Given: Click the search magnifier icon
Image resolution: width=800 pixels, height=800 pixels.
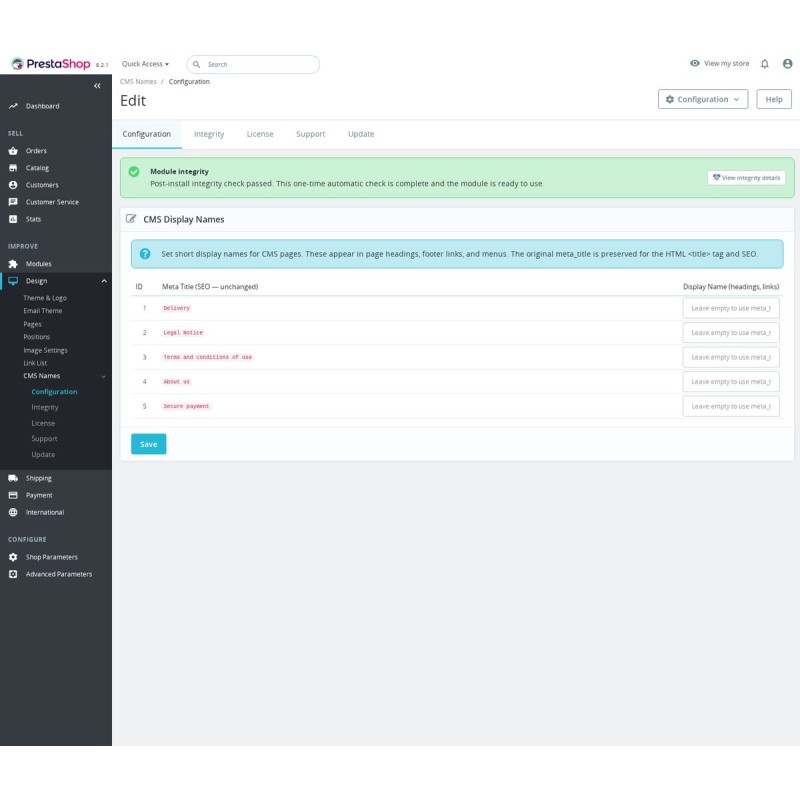Looking at the screenshot, I should coord(196,65).
